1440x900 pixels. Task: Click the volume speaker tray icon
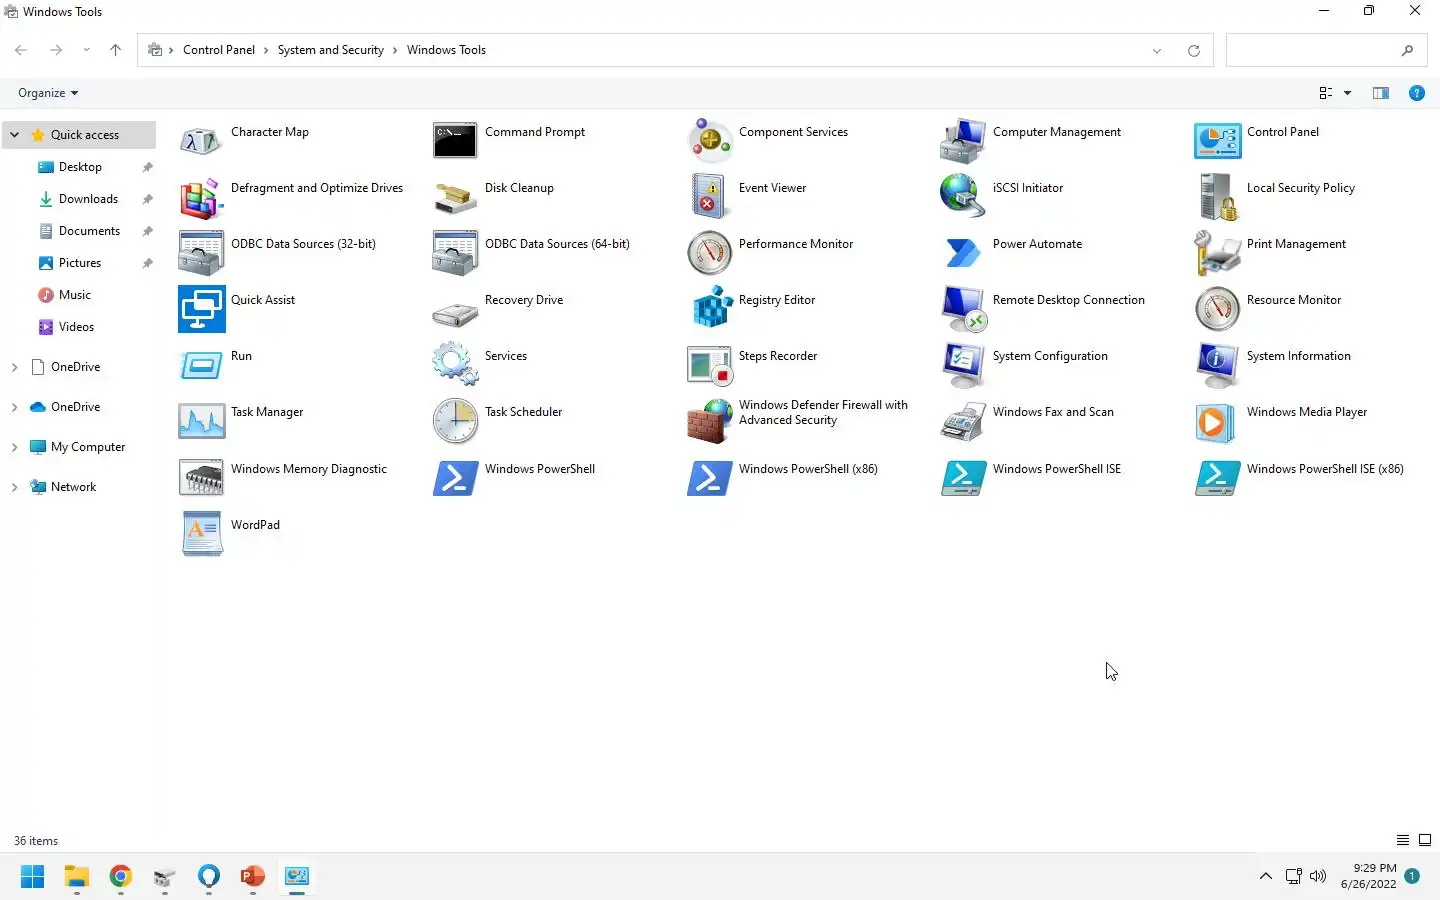(1318, 876)
